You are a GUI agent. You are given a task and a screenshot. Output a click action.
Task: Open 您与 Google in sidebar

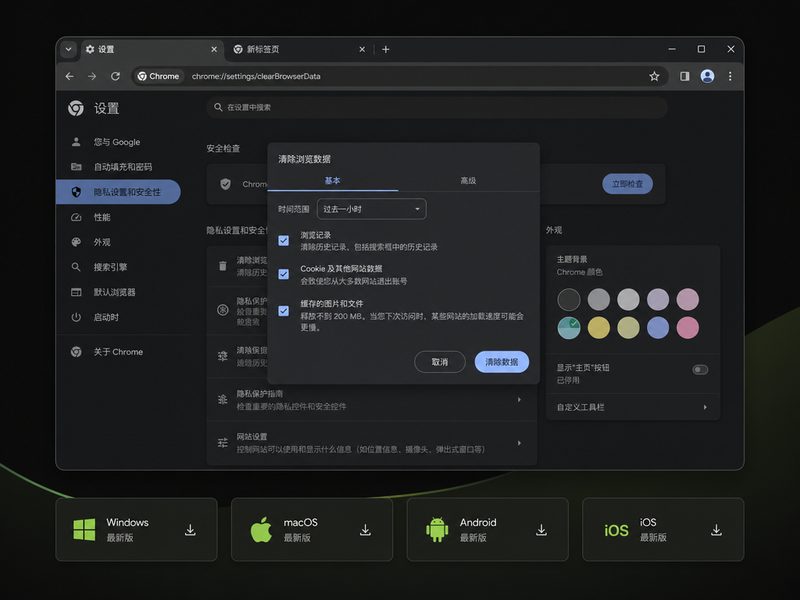118,142
